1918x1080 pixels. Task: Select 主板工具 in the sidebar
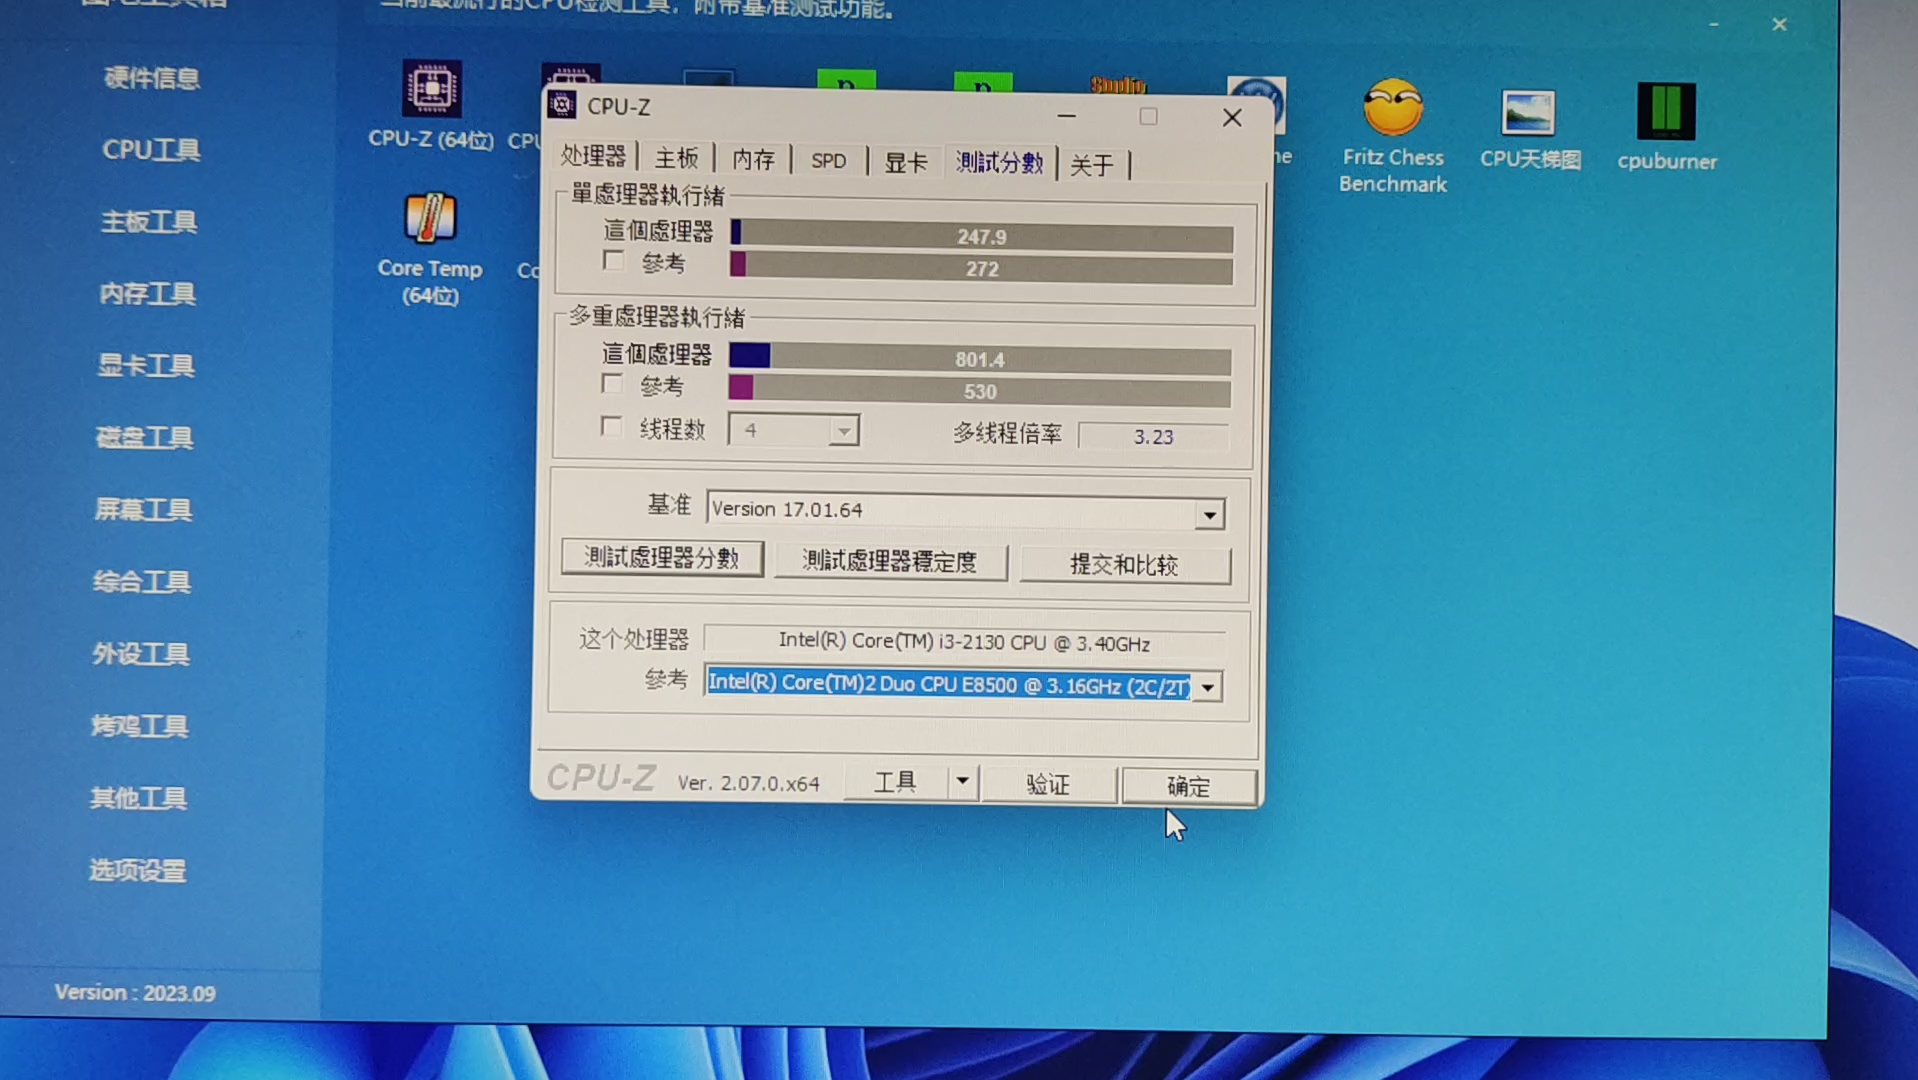149,222
